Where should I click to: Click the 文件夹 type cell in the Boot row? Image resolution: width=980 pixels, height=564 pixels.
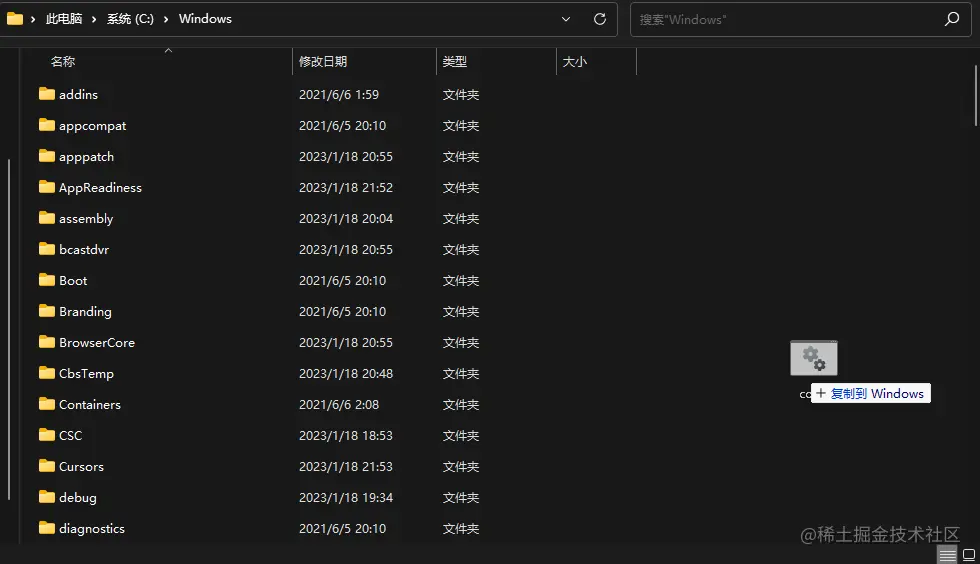461,281
